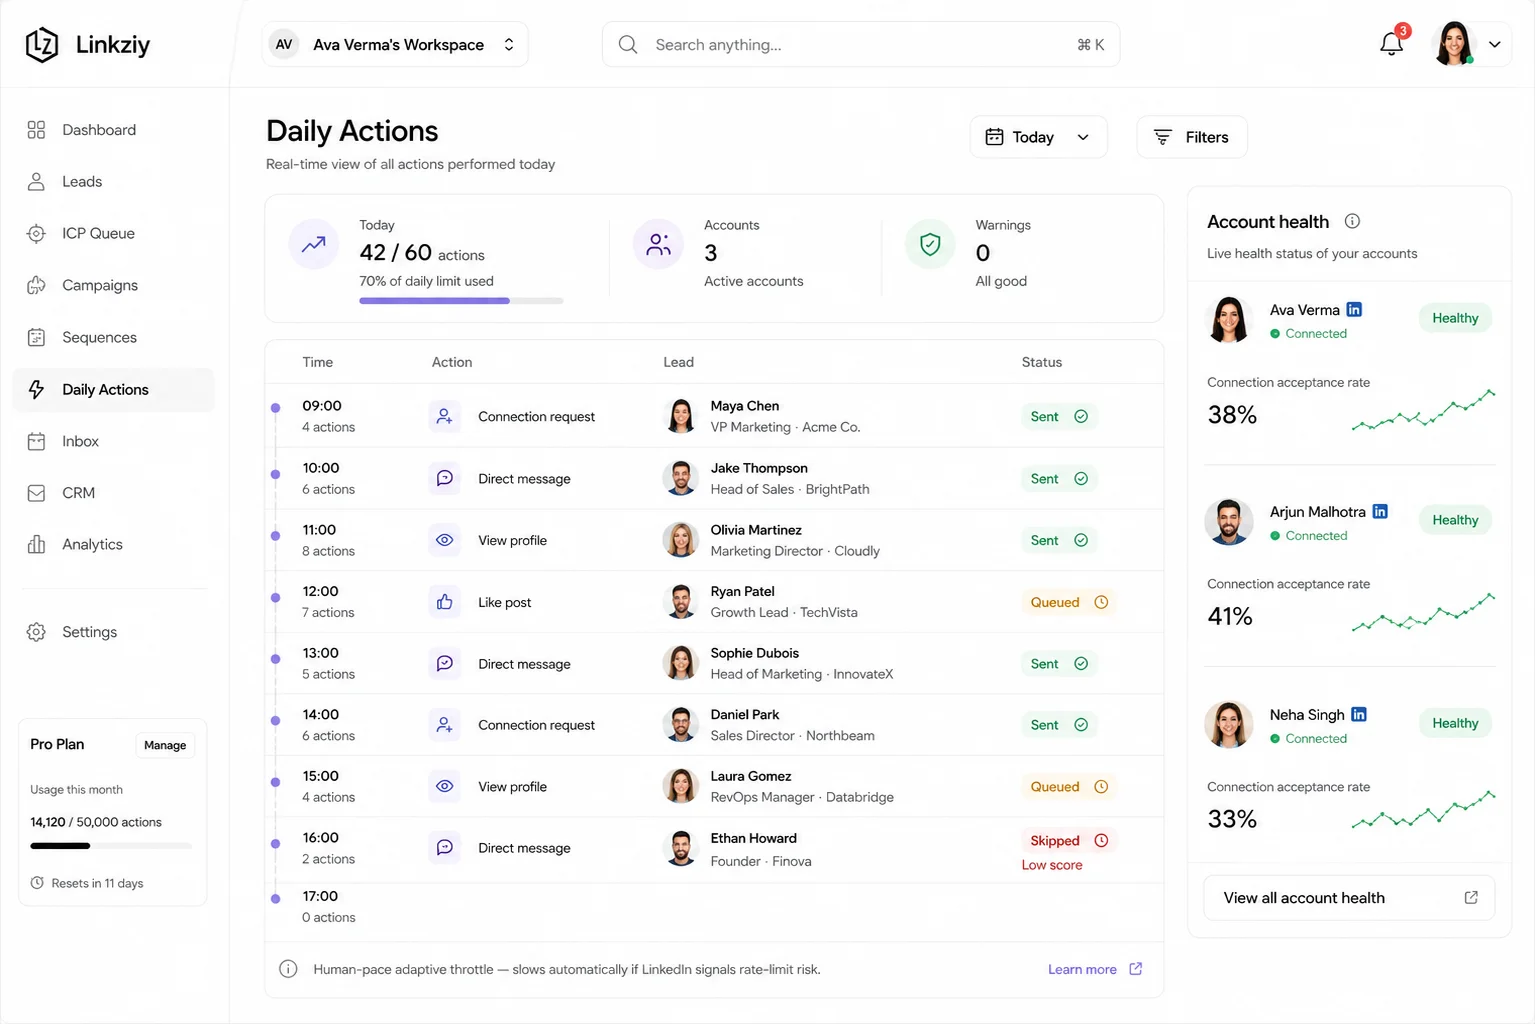The image size is (1535, 1024).
Task: Click the monthly usage progress bar
Action: 111,846
